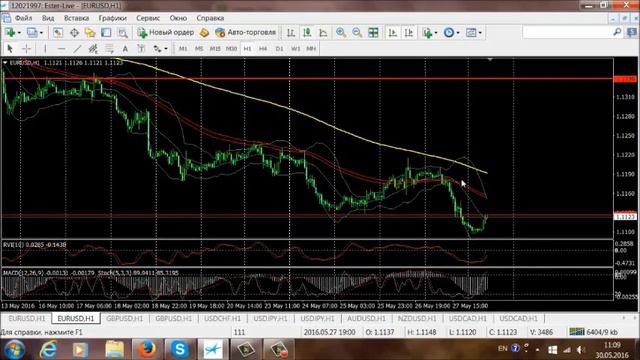Open the periods clock dropdown
This screenshot has height=360, width=640.
click(x=458, y=33)
